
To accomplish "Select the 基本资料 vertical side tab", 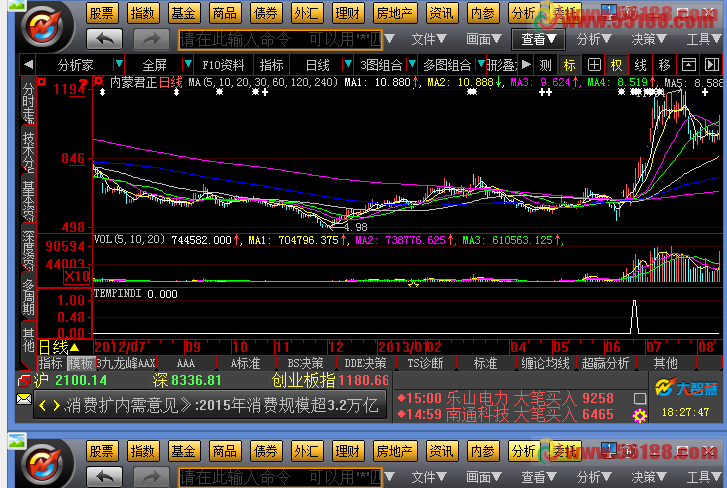I will 29,200.
